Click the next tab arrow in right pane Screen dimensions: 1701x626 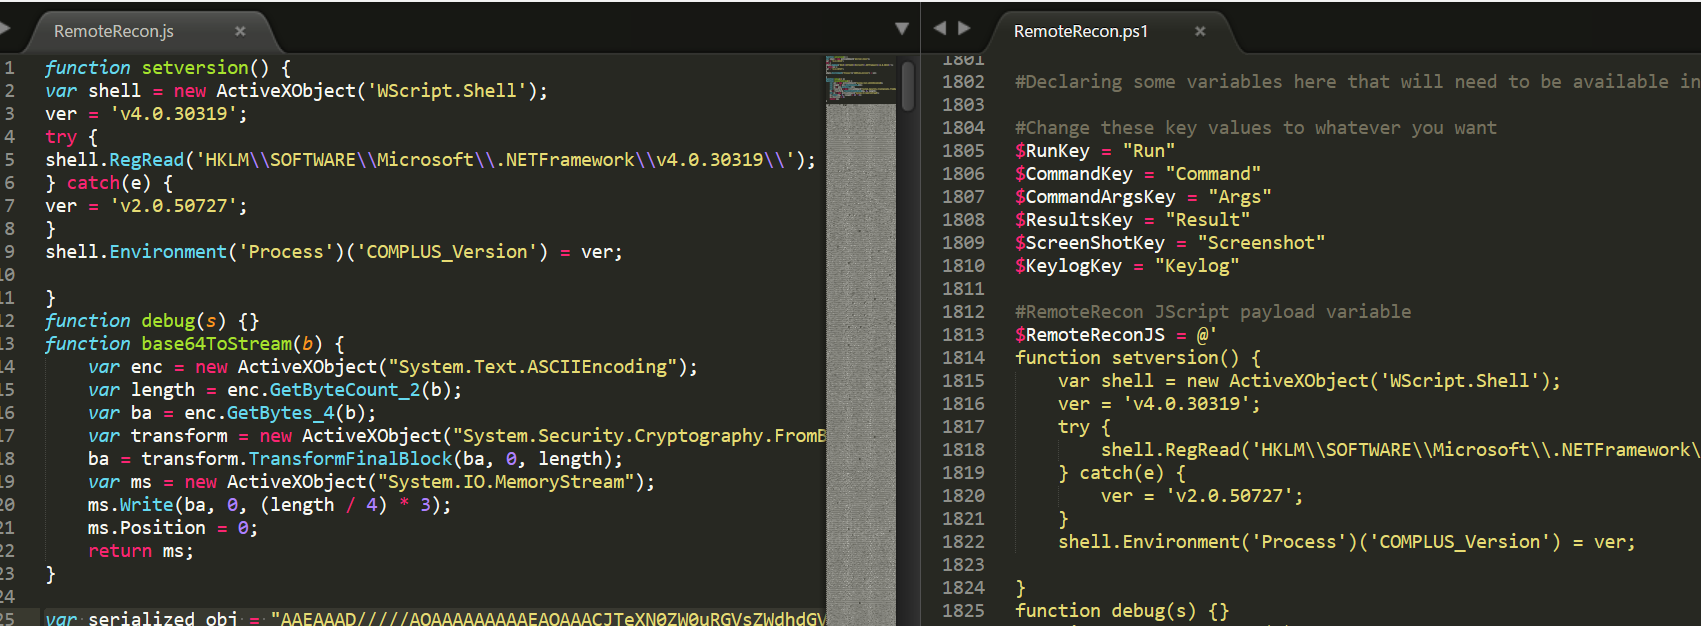964,28
